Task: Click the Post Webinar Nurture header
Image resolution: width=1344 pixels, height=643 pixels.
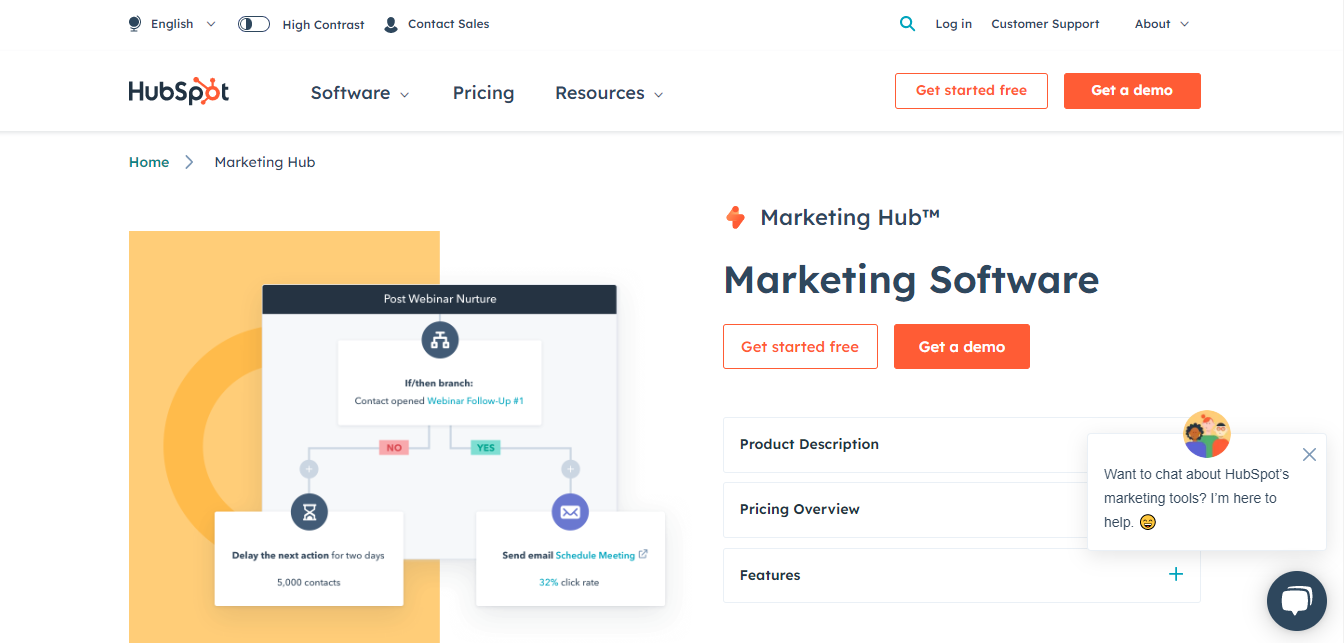Action: coord(440,298)
